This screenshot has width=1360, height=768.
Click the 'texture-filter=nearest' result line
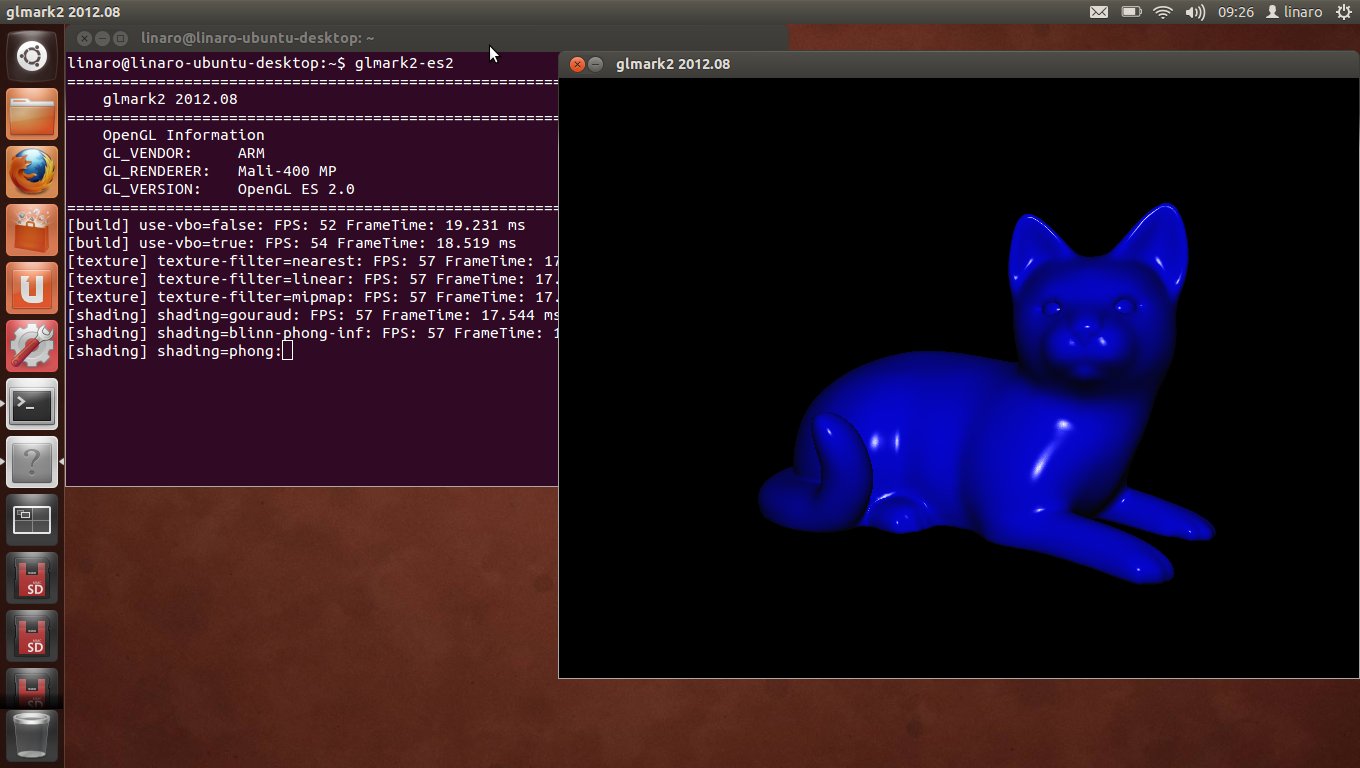coord(312,261)
